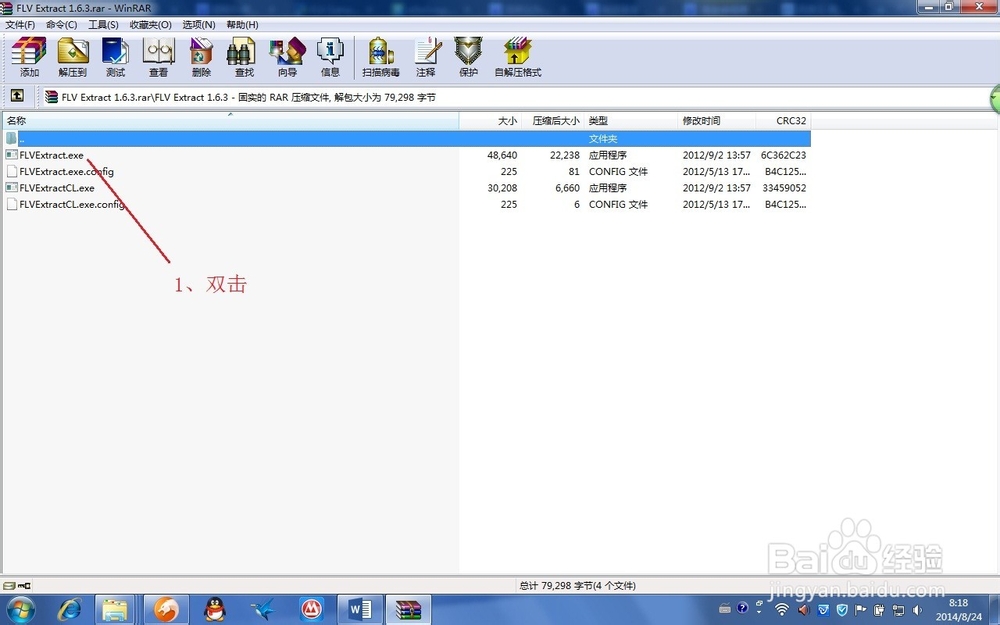Click the 自解压格式 (SFX) toolbar icon

pyautogui.click(x=518, y=57)
